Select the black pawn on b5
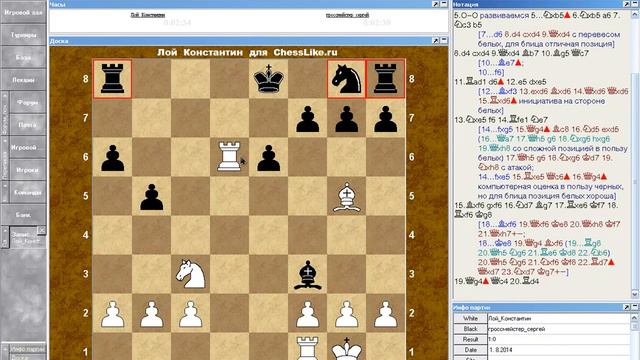This screenshot has height=360, width=640. point(151,196)
